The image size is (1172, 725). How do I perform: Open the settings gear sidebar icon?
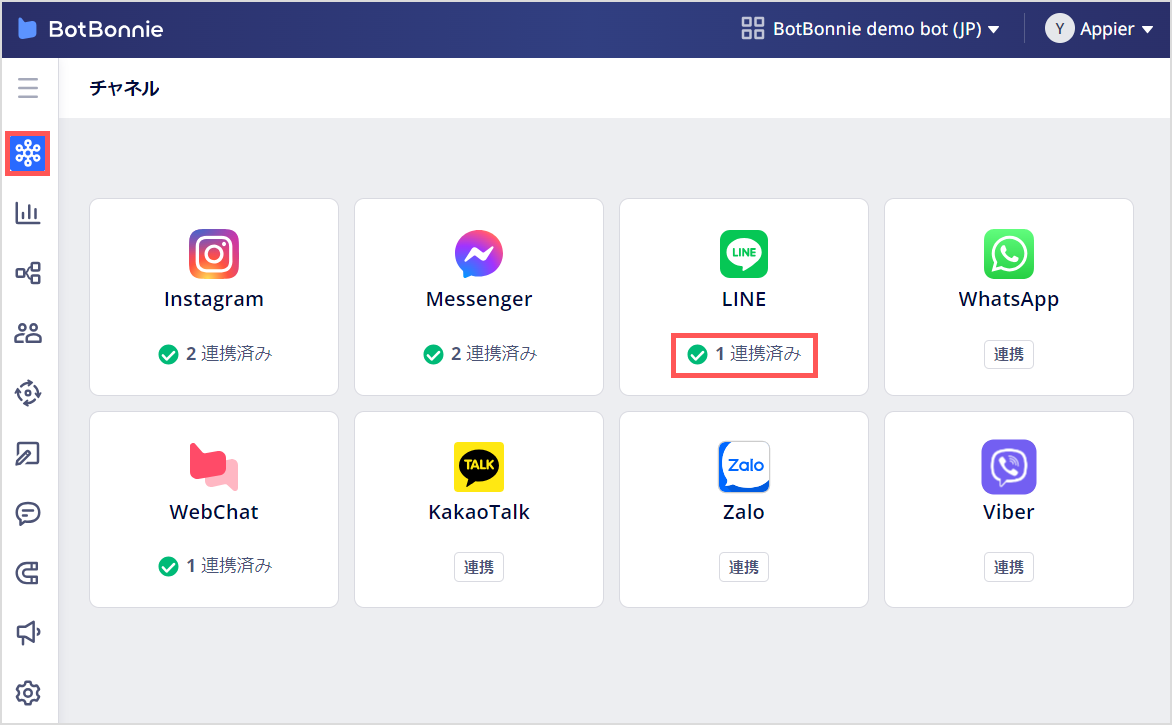point(28,693)
